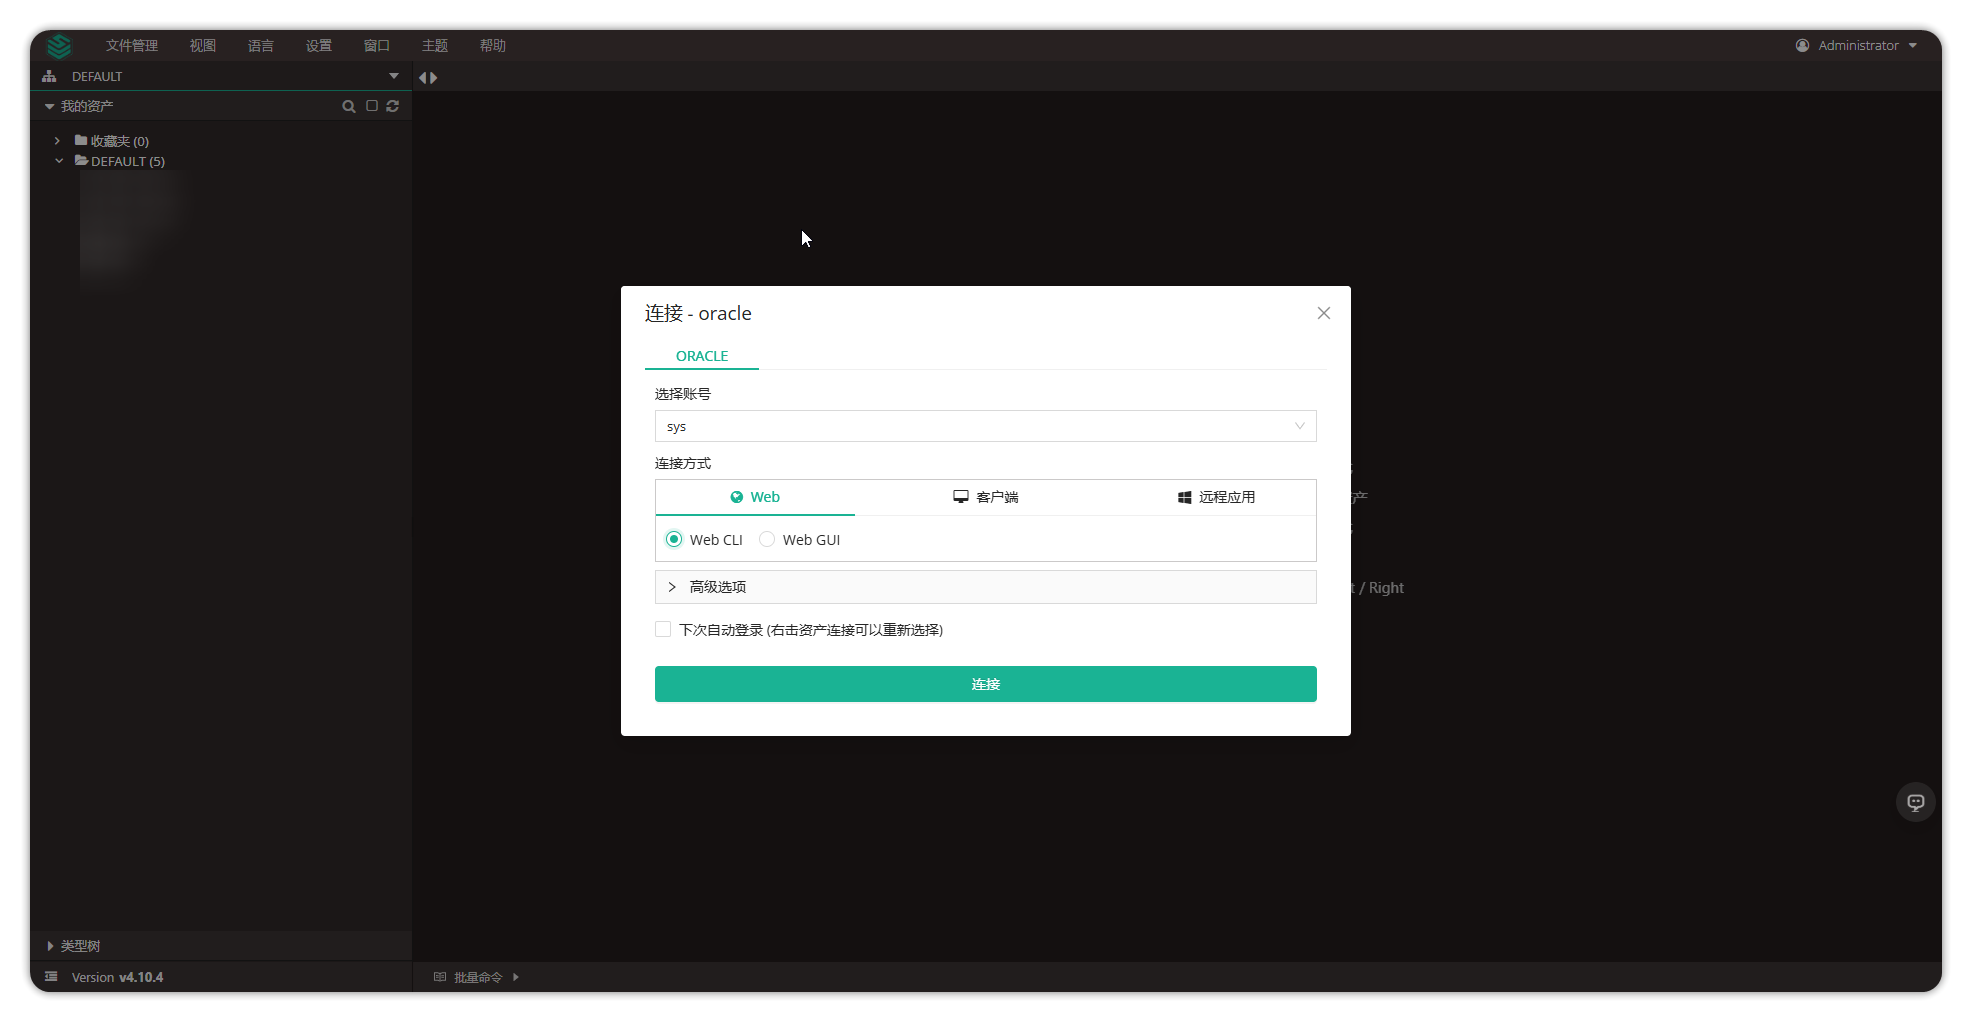Open the feedback chat bubble icon
This screenshot has width=1972, height=1012.
point(1915,802)
